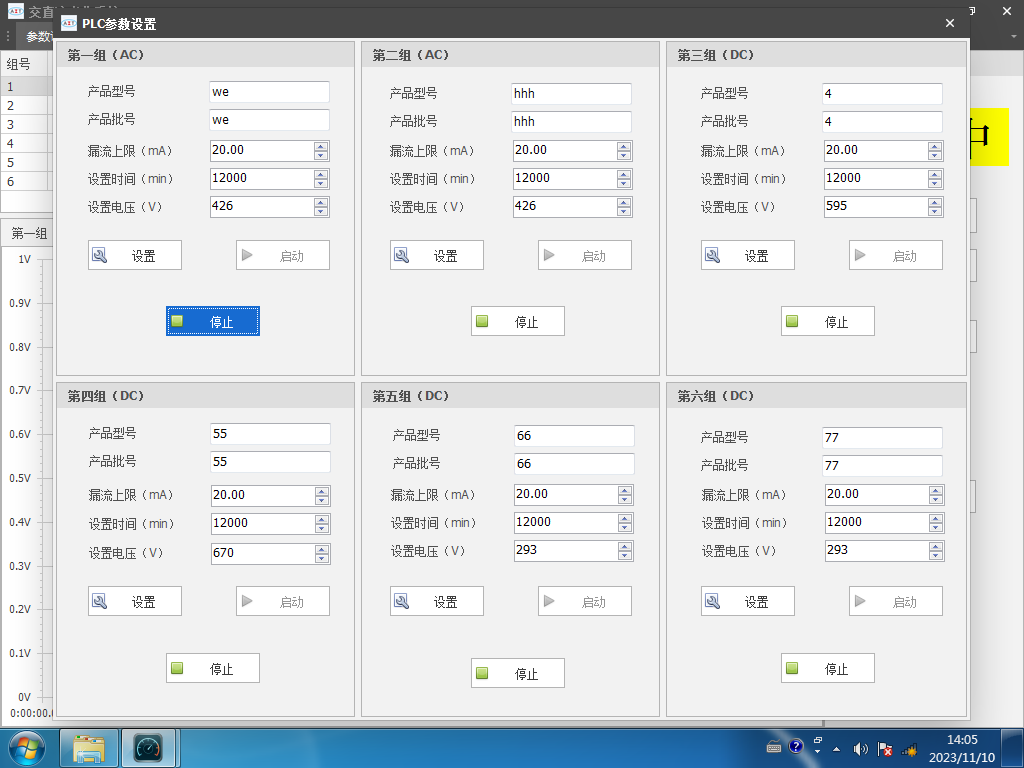The height and width of the screenshot is (768, 1024).
Task: Decrease 设置电压 value in 第三组 using down arrow
Action: tap(934, 211)
